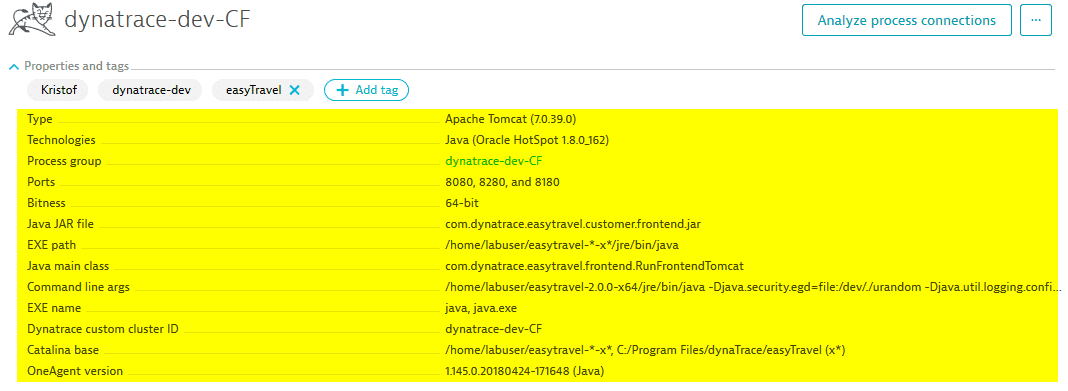Click the Catalina base label

[x=63, y=350]
